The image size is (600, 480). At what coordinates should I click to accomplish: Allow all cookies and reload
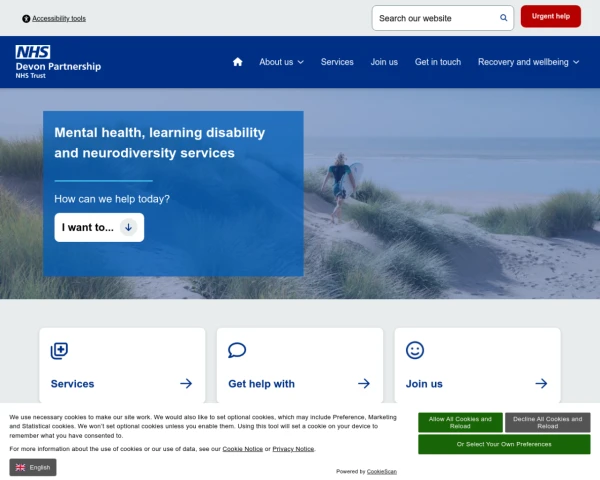460,422
